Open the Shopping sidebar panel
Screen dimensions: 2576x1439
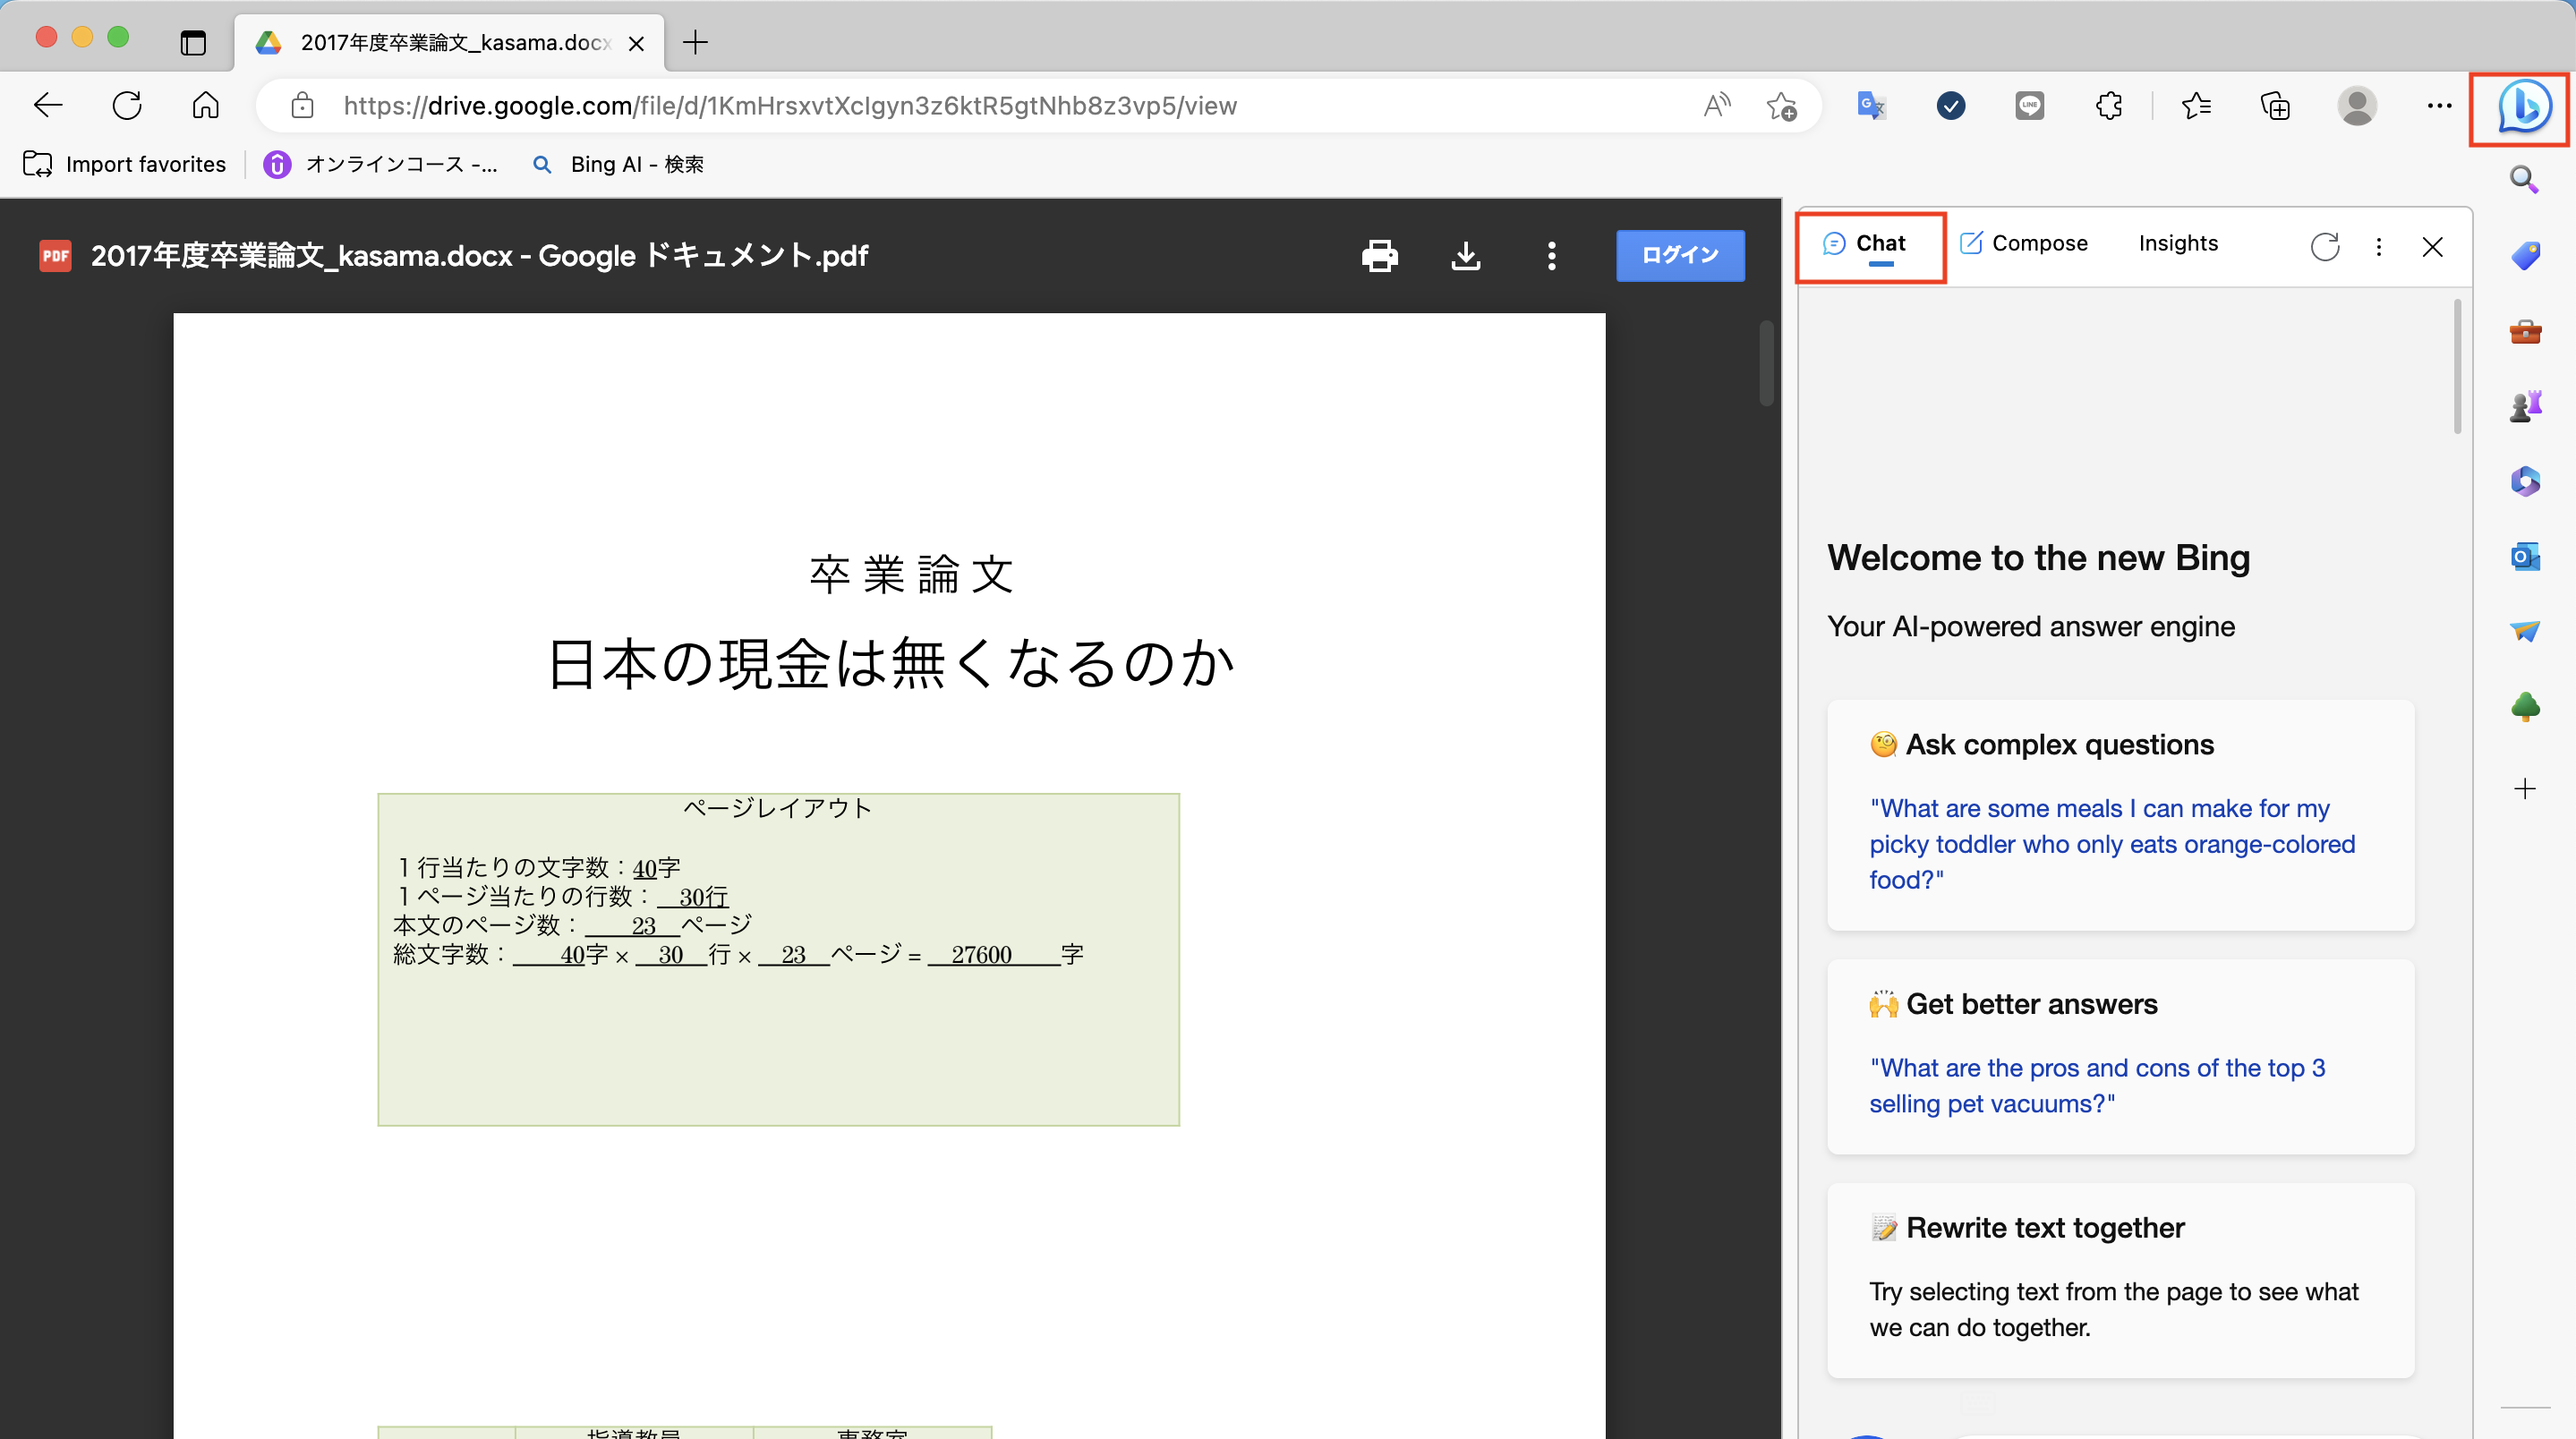(2526, 255)
